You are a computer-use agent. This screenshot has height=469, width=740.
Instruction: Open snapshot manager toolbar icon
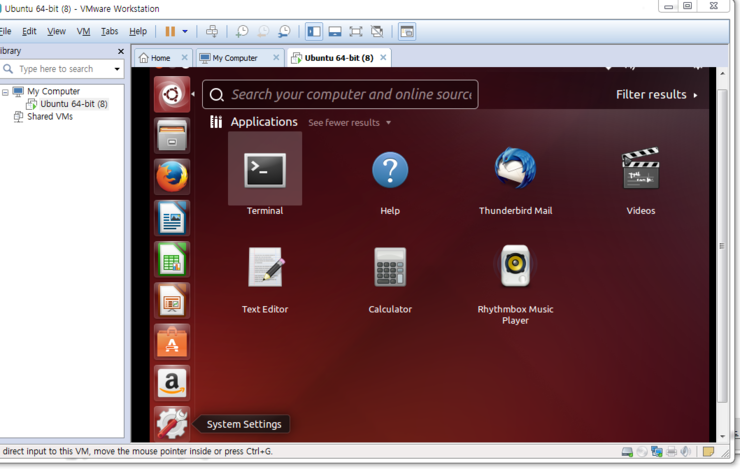(284, 32)
